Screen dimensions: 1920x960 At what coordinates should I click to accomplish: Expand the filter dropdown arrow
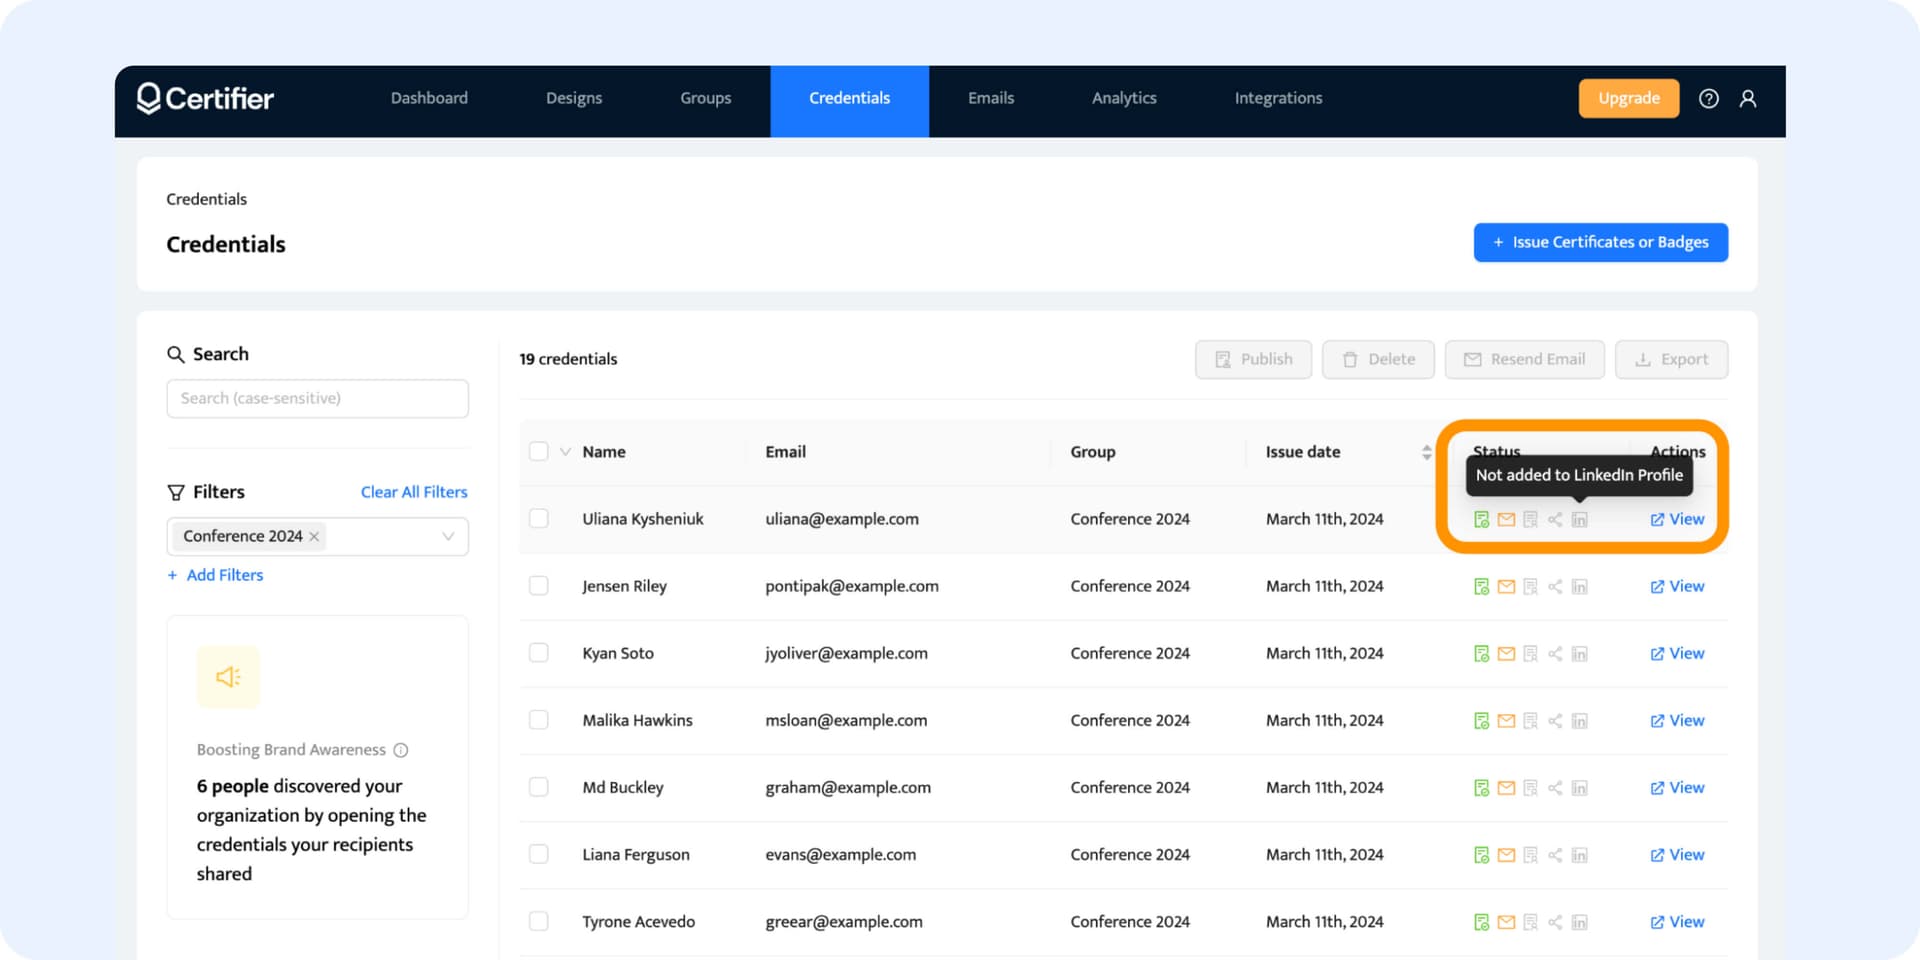448,537
